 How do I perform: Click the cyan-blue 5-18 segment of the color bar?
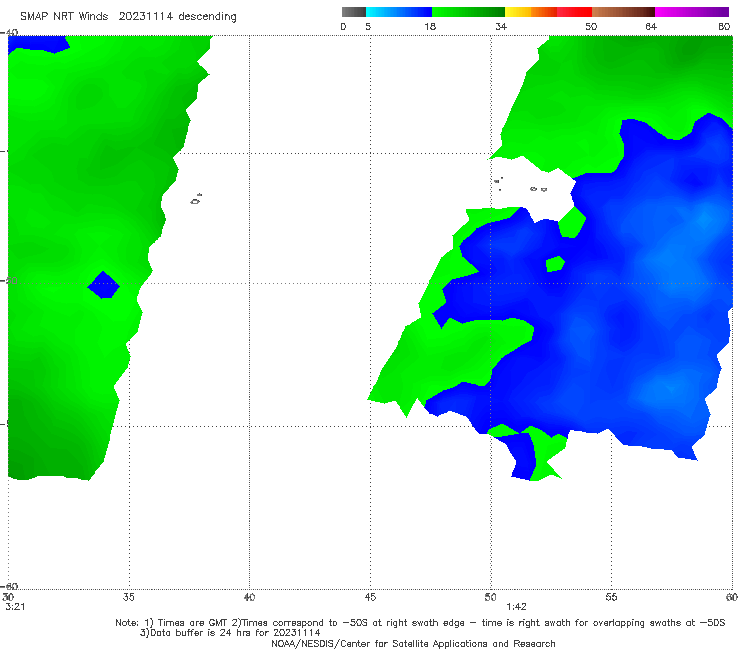399,12
